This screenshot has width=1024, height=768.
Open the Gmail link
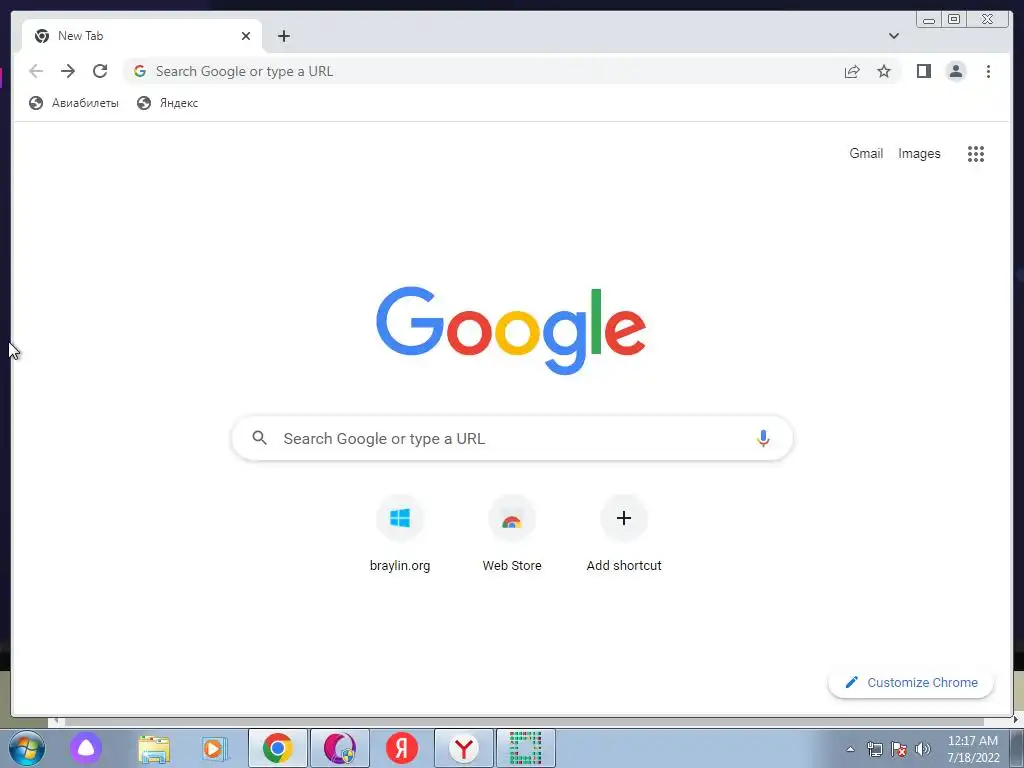tap(866, 153)
